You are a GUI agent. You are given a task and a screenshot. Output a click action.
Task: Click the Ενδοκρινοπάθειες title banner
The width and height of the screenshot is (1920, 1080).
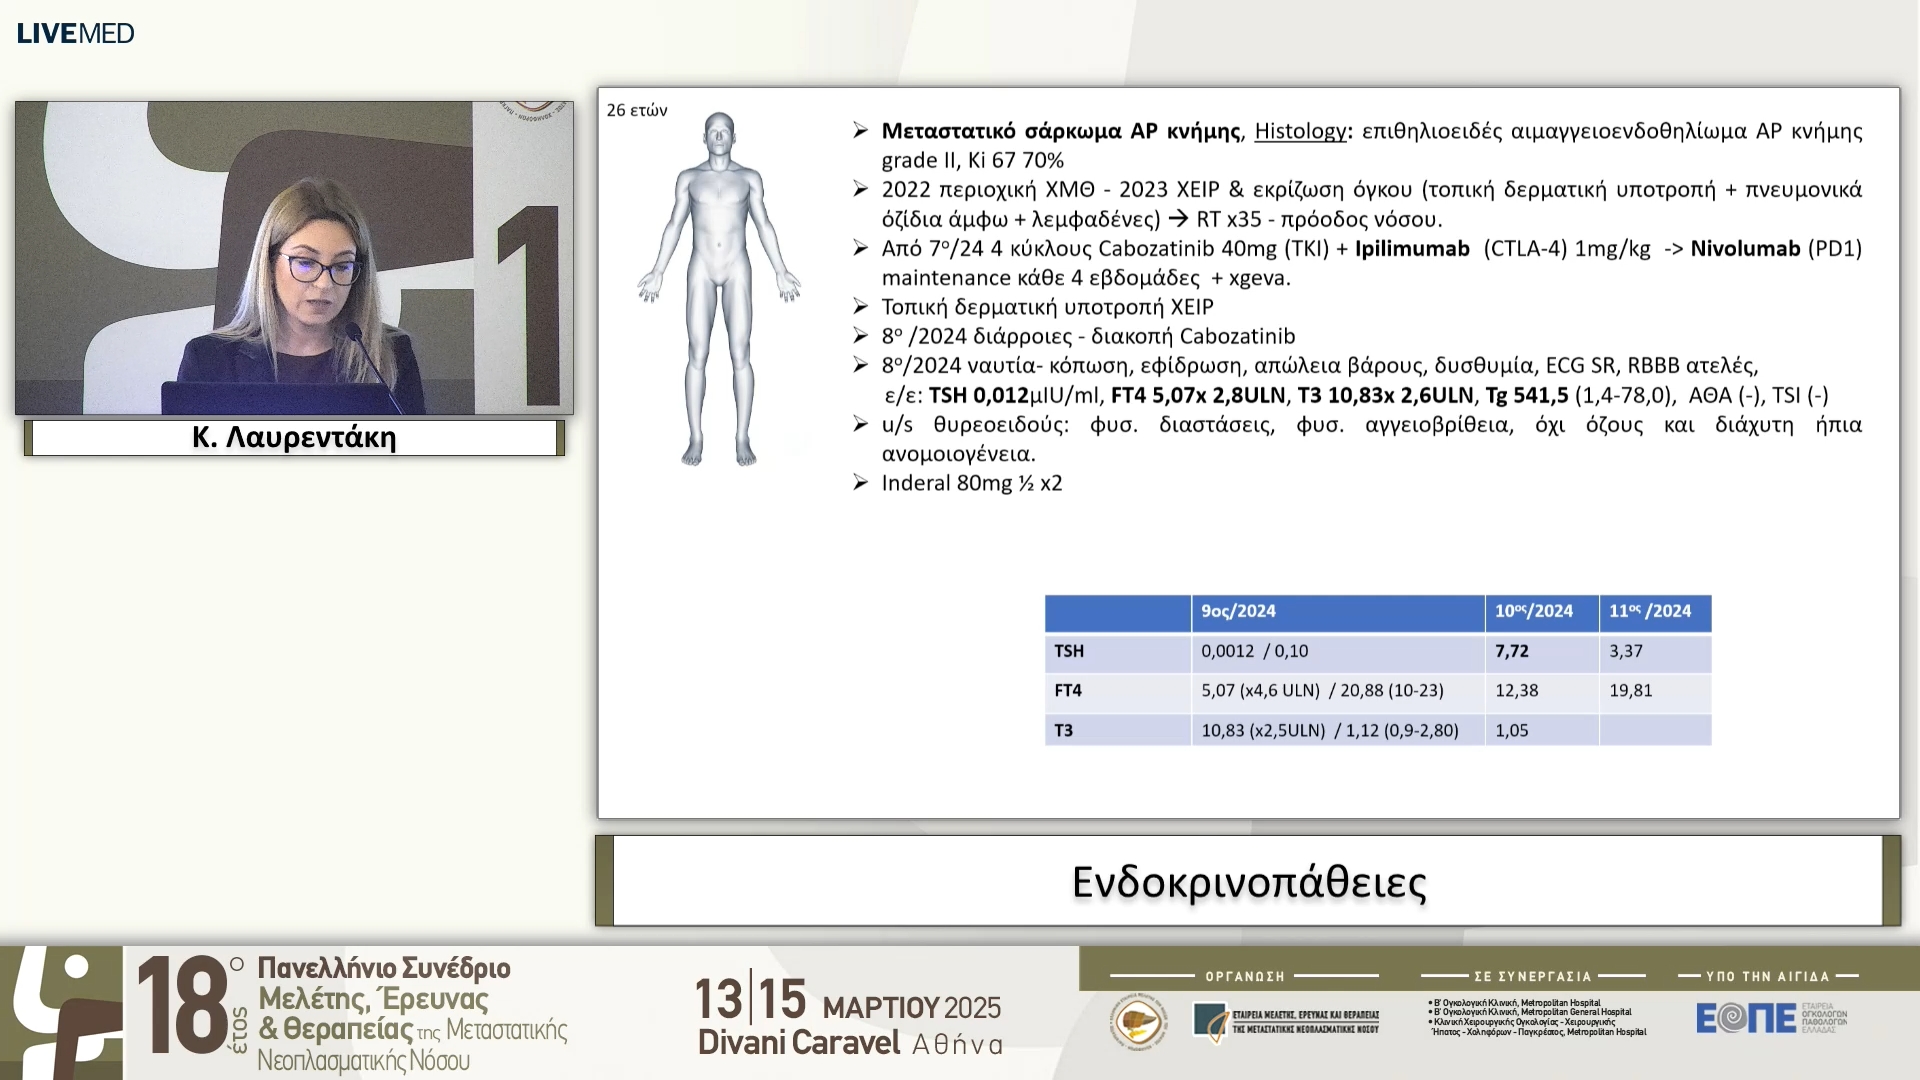click(1248, 882)
